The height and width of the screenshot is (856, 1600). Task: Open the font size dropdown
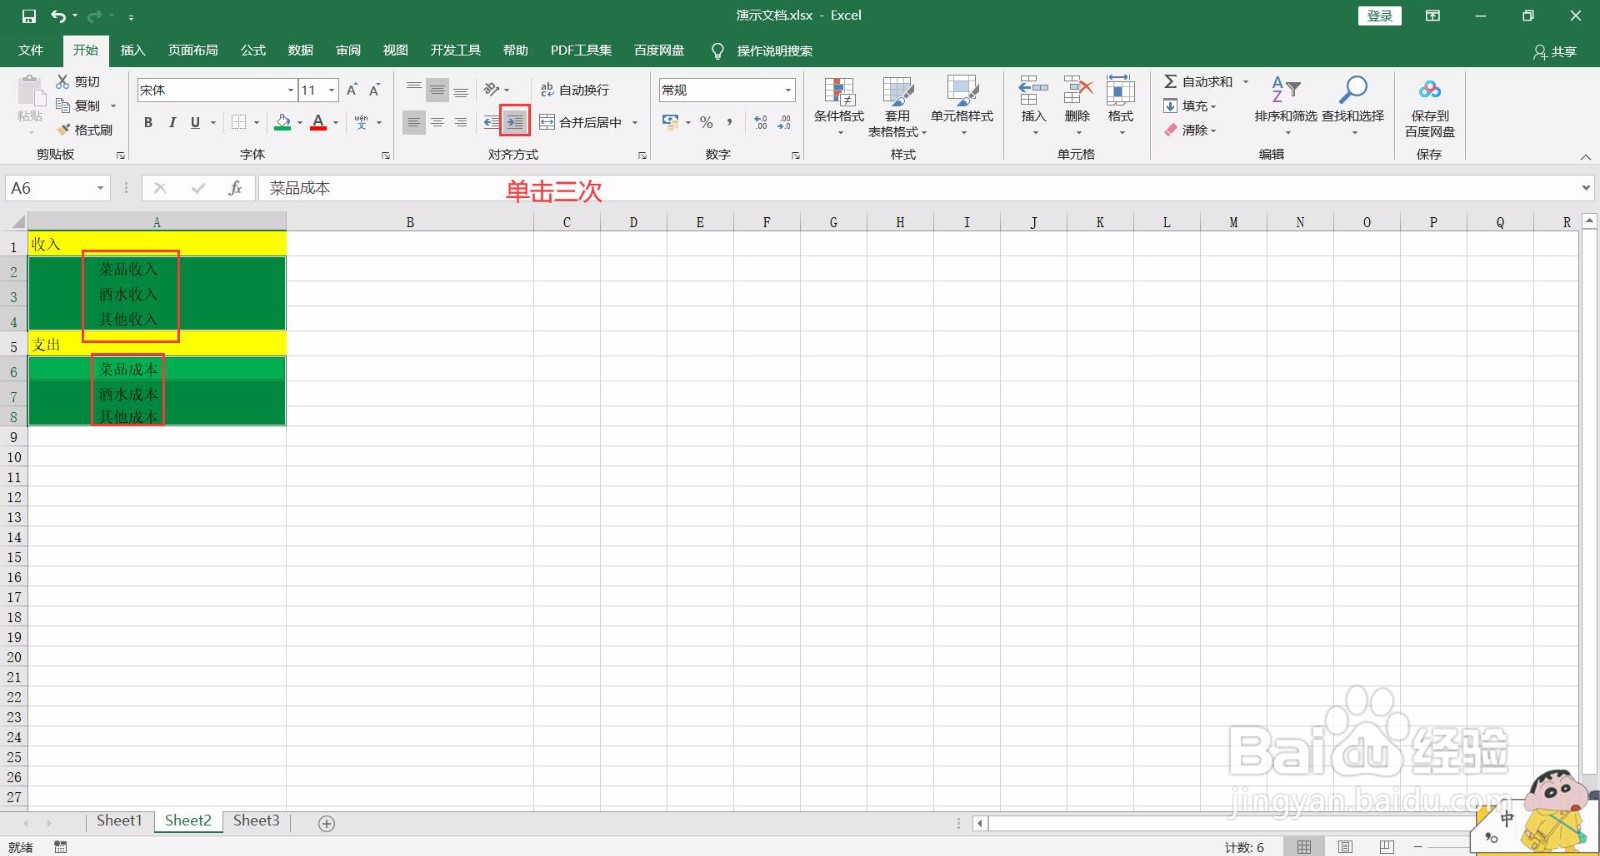[332, 90]
